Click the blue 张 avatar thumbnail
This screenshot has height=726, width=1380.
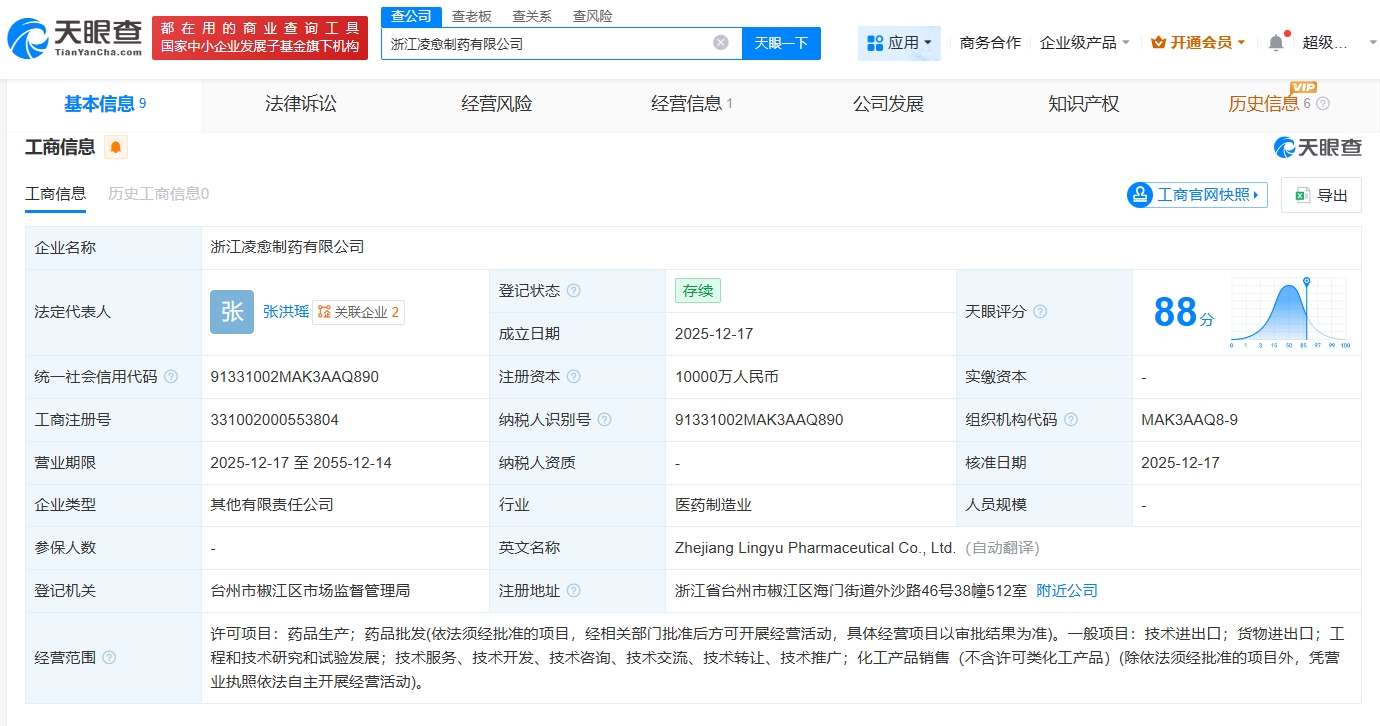click(x=231, y=312)
